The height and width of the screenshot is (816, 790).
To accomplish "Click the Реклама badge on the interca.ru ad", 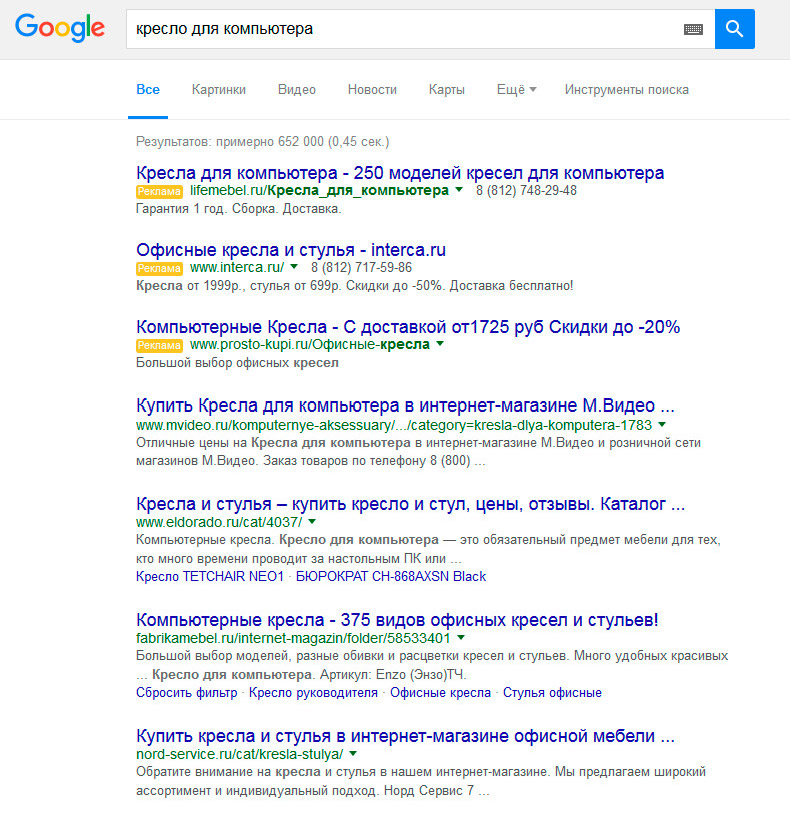I will click(x=159, y=269).
